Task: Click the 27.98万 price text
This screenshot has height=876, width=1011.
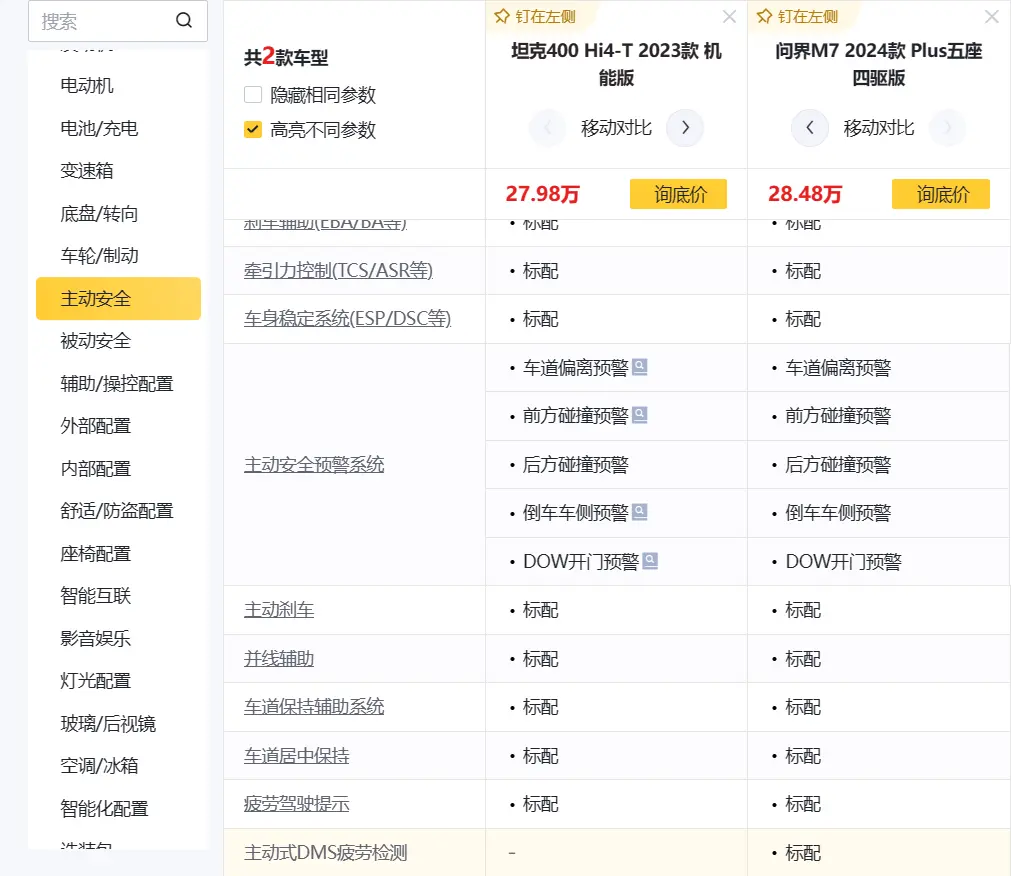Action: [542, 194]
